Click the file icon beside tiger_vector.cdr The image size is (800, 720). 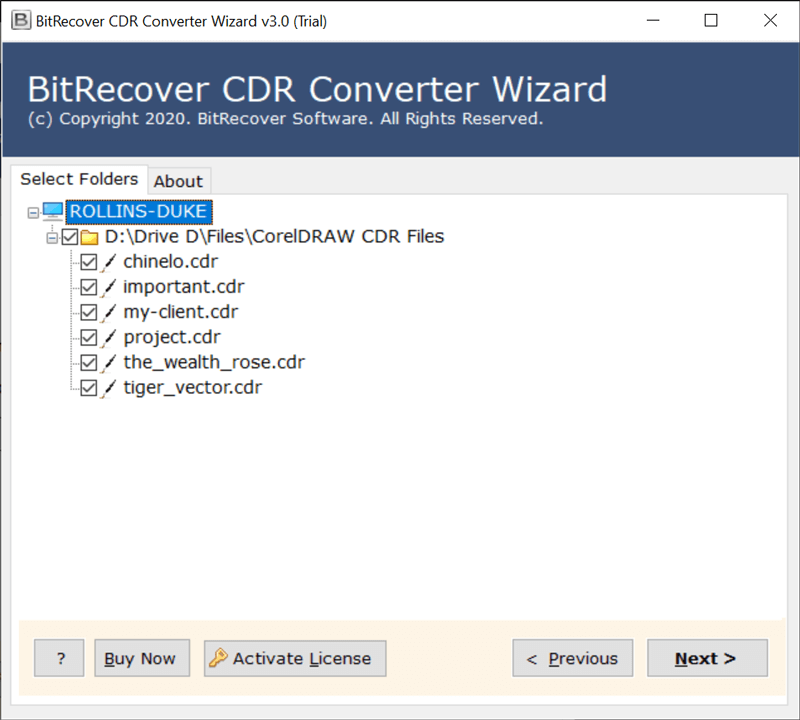point(109,387)
